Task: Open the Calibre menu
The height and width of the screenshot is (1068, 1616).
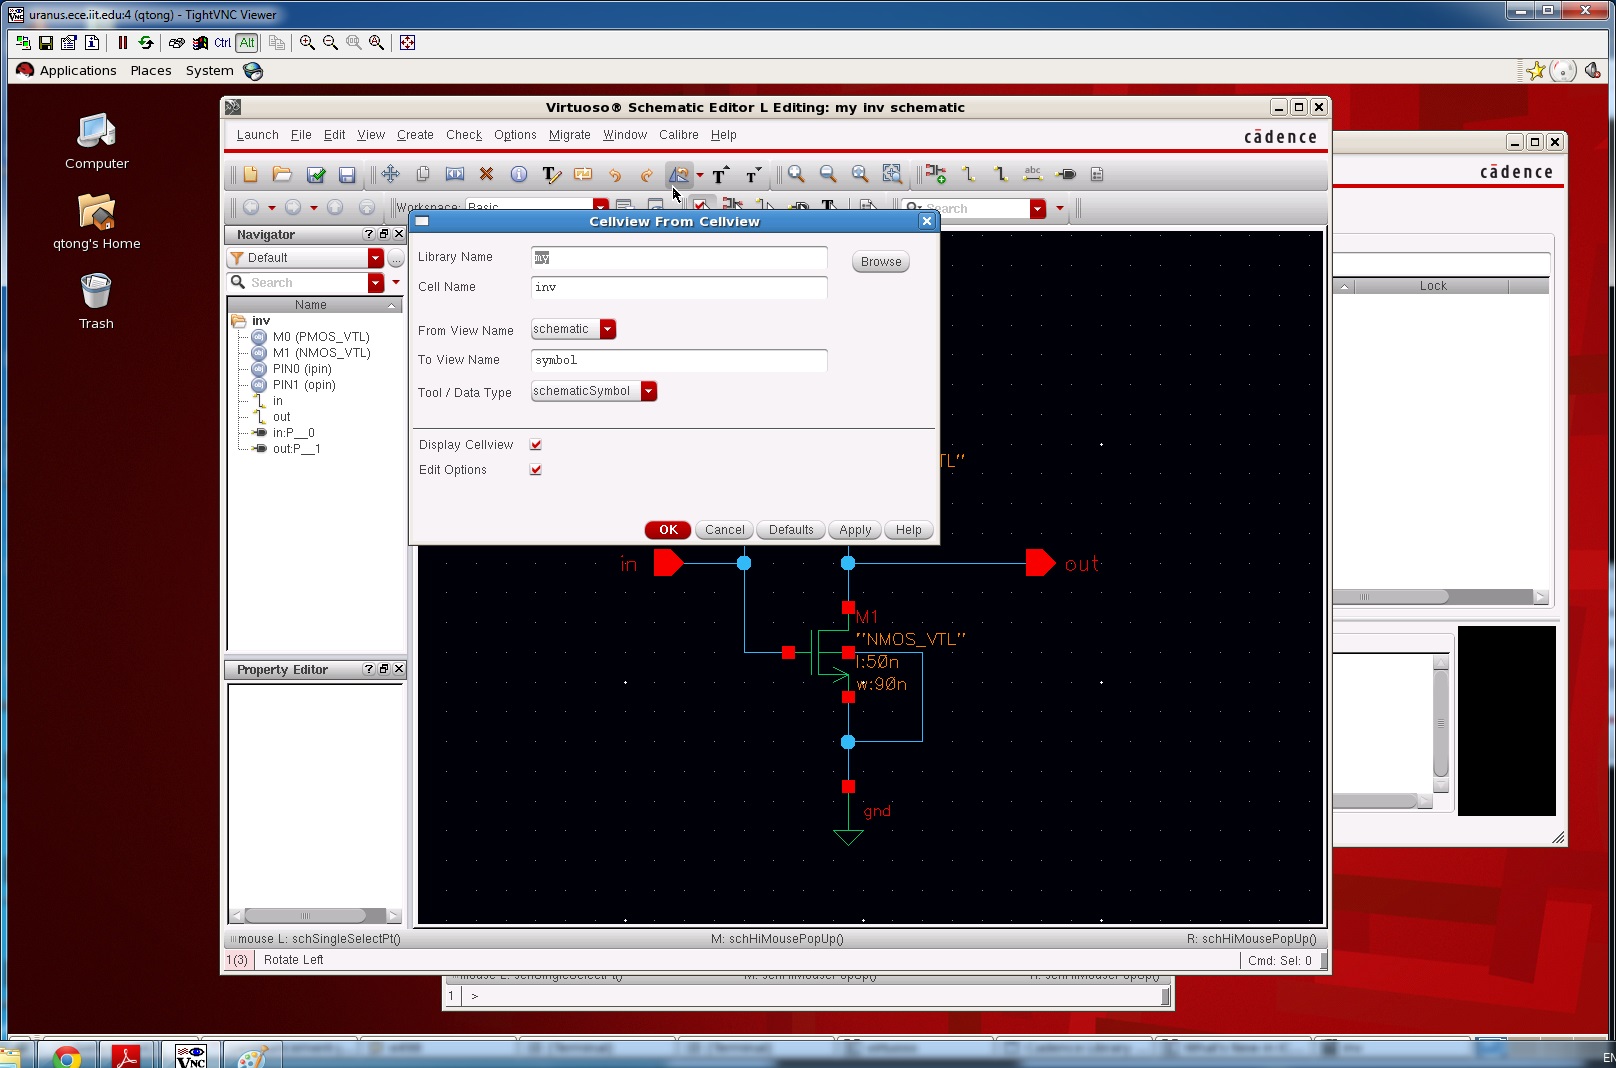Action: point(679,135)
